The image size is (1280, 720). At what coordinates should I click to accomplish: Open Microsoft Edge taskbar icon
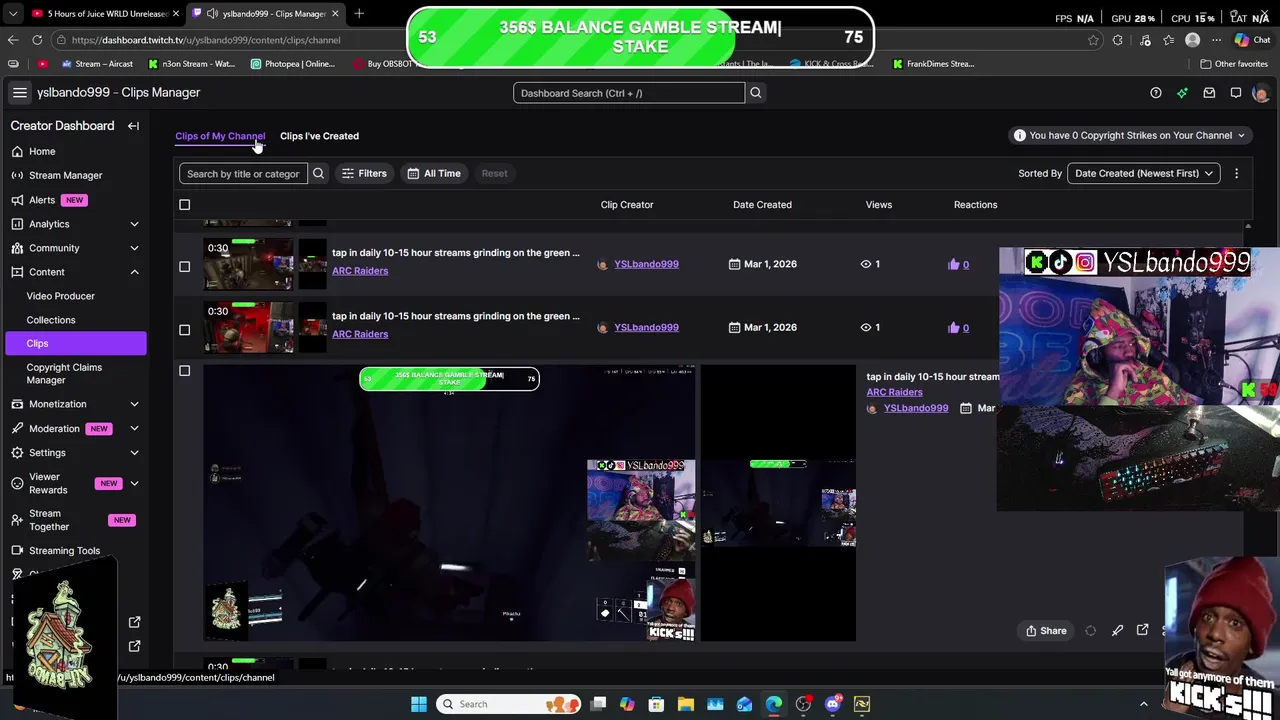pos(774,704)
